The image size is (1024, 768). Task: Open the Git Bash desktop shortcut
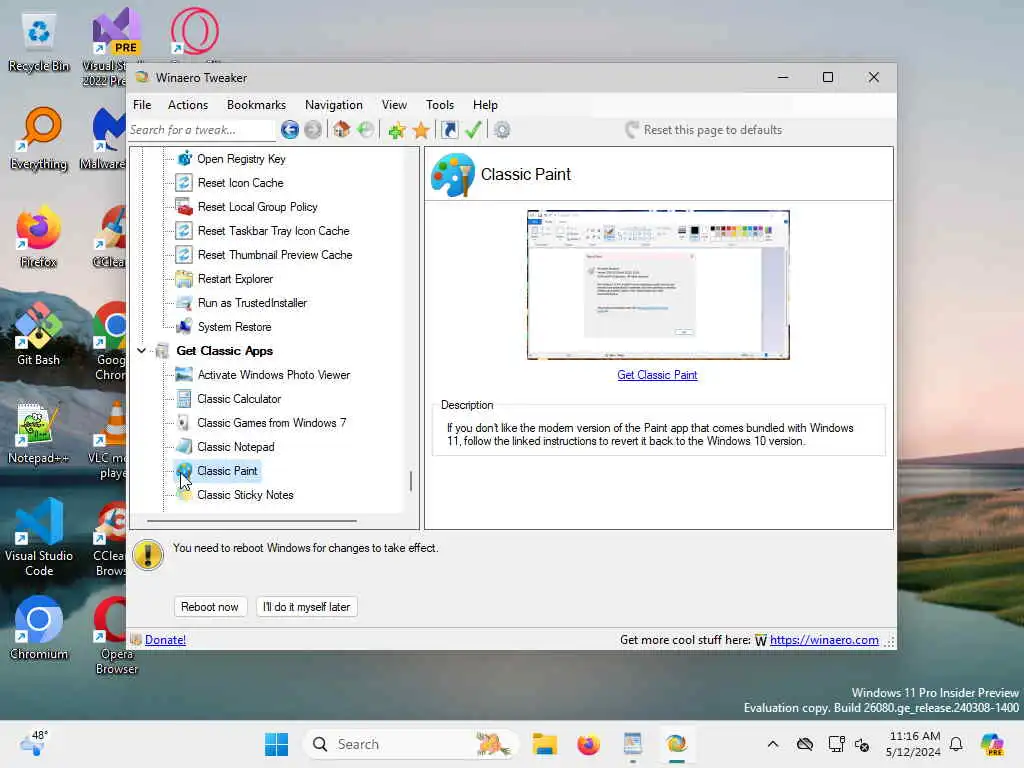click(x=39, y=334)
